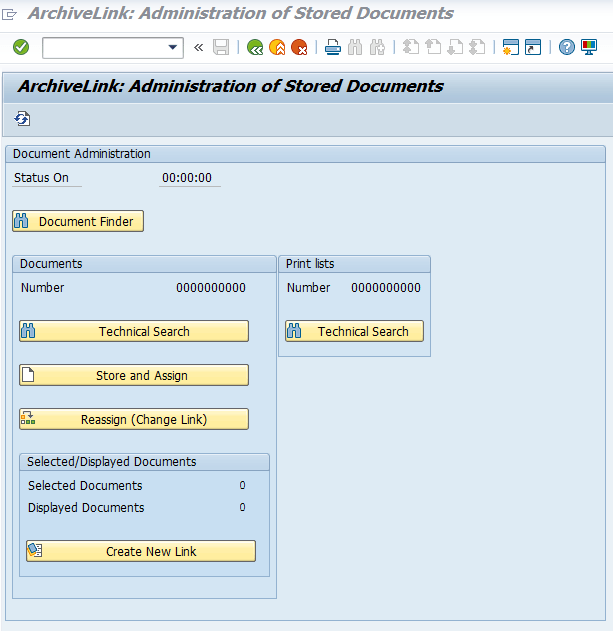Image resolution: width=613 pixels, height=631 pixels.
Task: Click the Print lists Number value
Action: [386, 287]
